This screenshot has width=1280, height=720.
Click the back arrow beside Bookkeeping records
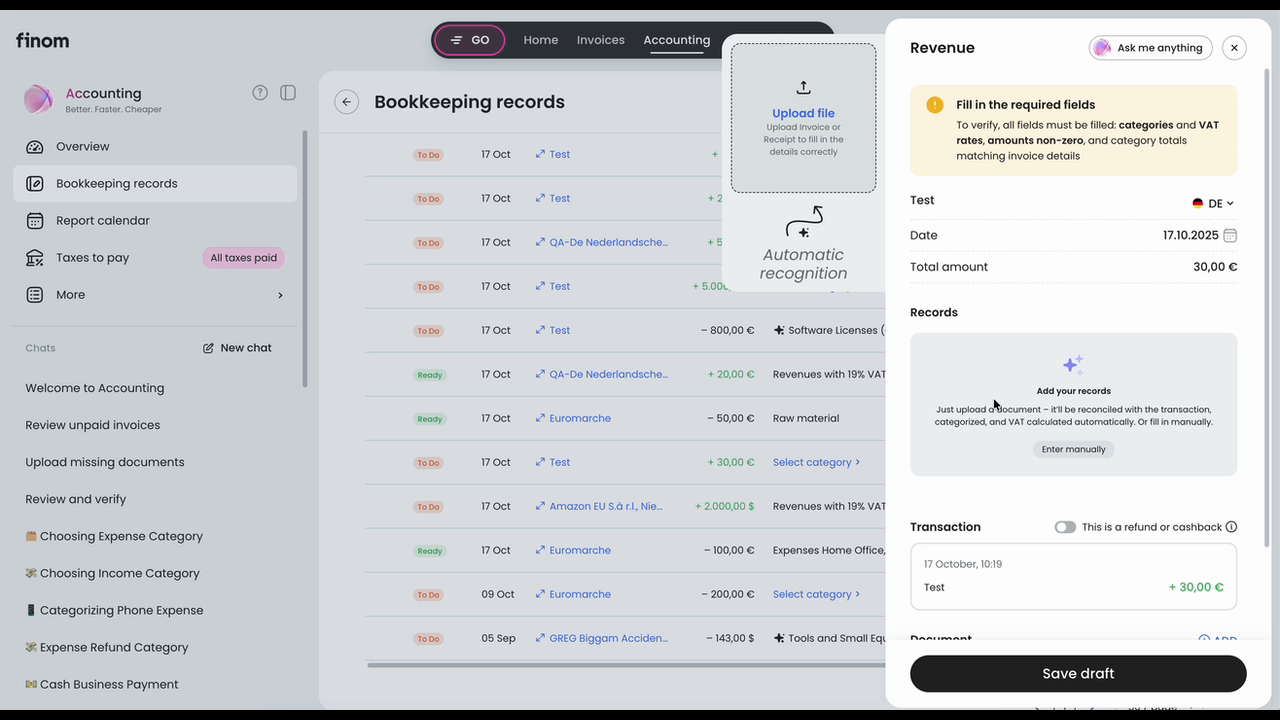click(x=346, y=102)
